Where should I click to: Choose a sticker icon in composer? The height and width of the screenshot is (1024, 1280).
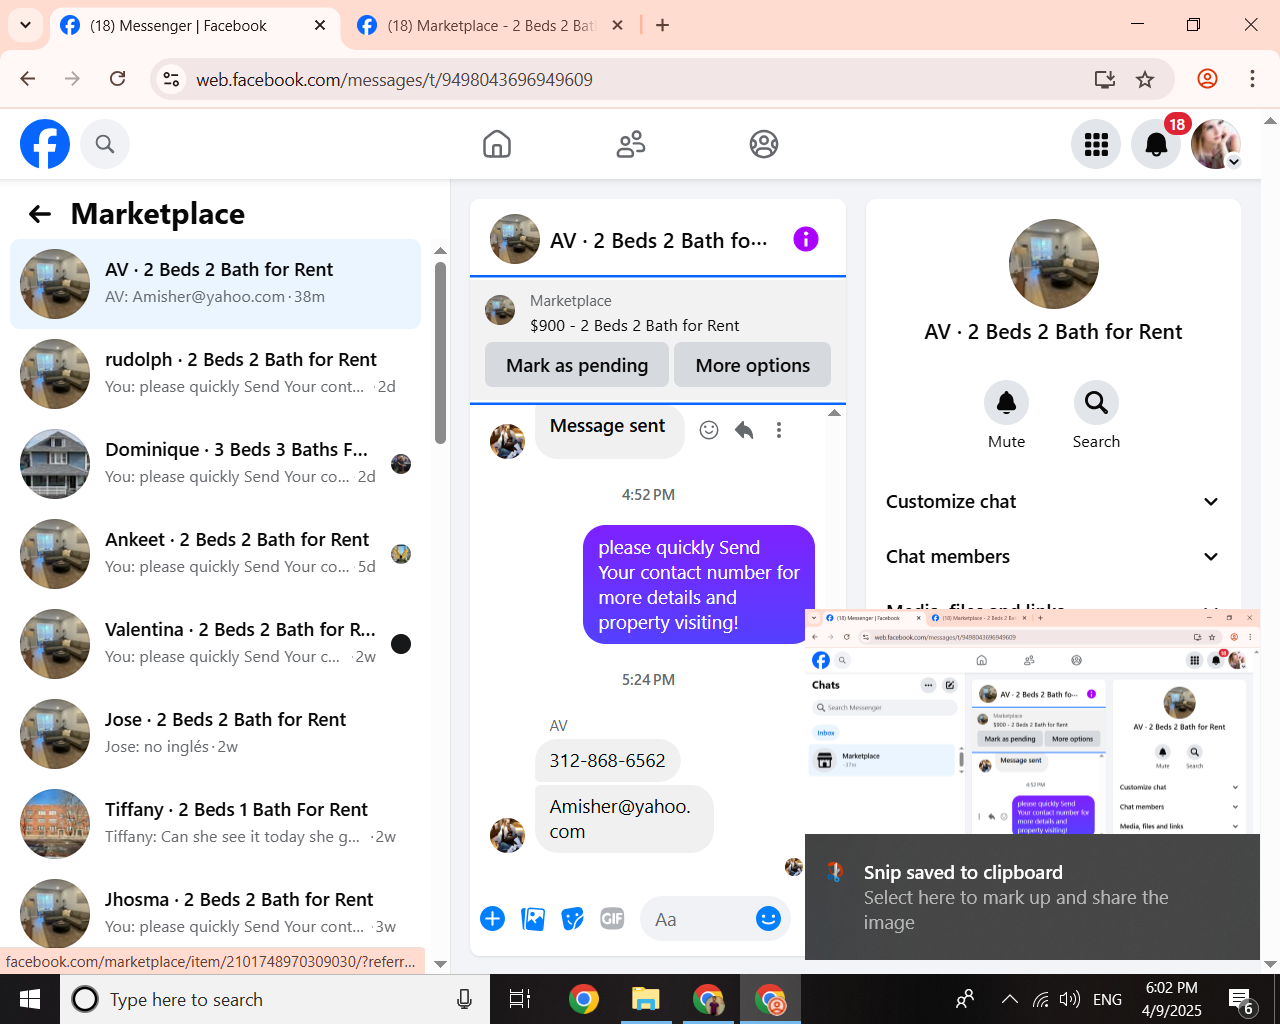click(573, 918)
